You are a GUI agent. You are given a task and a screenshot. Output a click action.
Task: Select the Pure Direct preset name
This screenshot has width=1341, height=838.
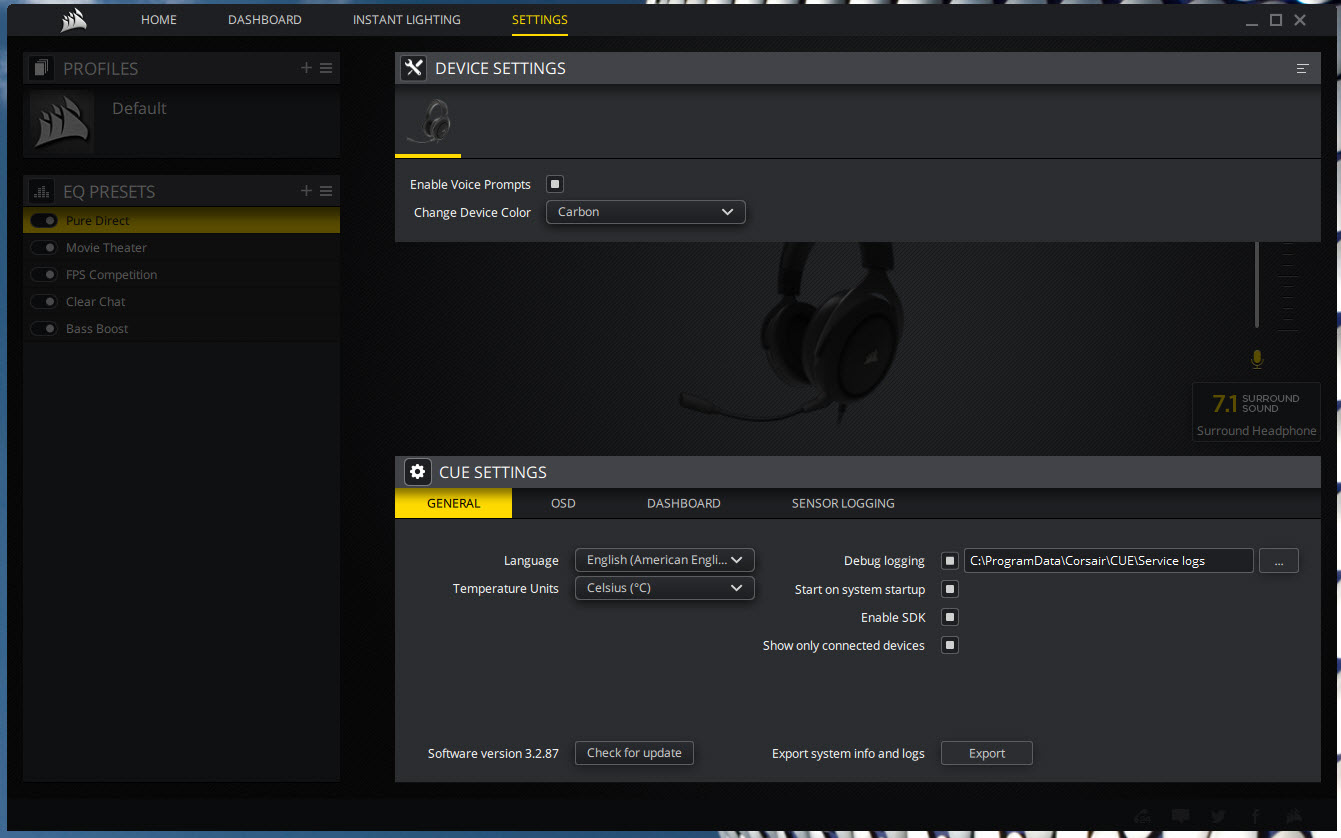coord(98,221)
